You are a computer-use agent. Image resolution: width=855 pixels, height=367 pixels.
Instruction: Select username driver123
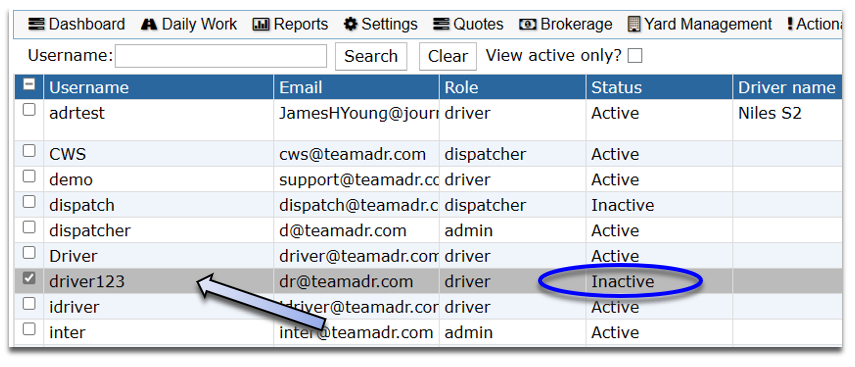point(87,281)
